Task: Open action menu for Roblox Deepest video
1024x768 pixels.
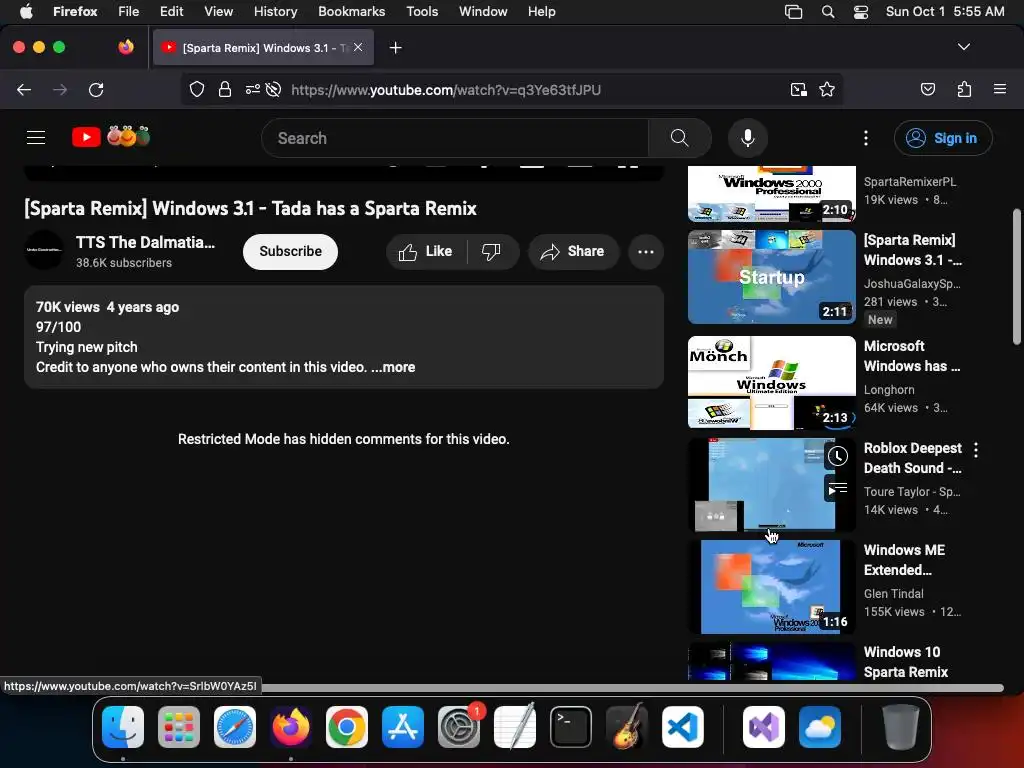Action: click(976, 449)
